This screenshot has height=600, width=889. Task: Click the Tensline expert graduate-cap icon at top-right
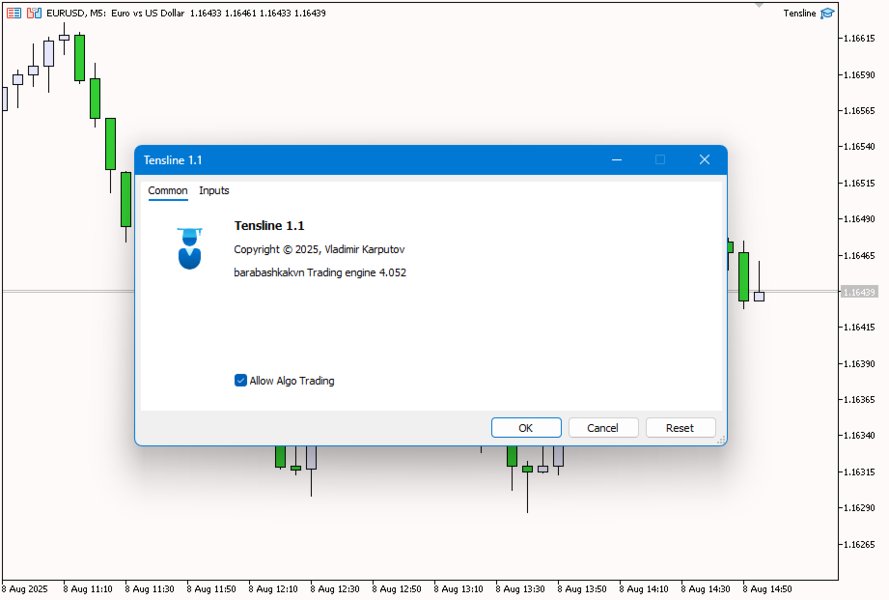click(x=828, y=13)
